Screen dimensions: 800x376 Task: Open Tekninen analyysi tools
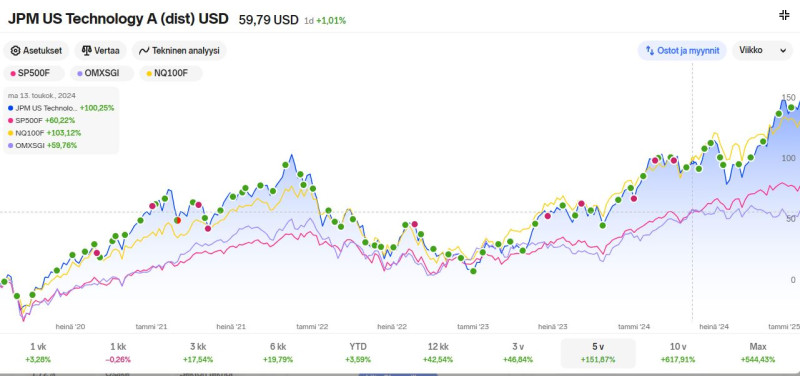179,51
